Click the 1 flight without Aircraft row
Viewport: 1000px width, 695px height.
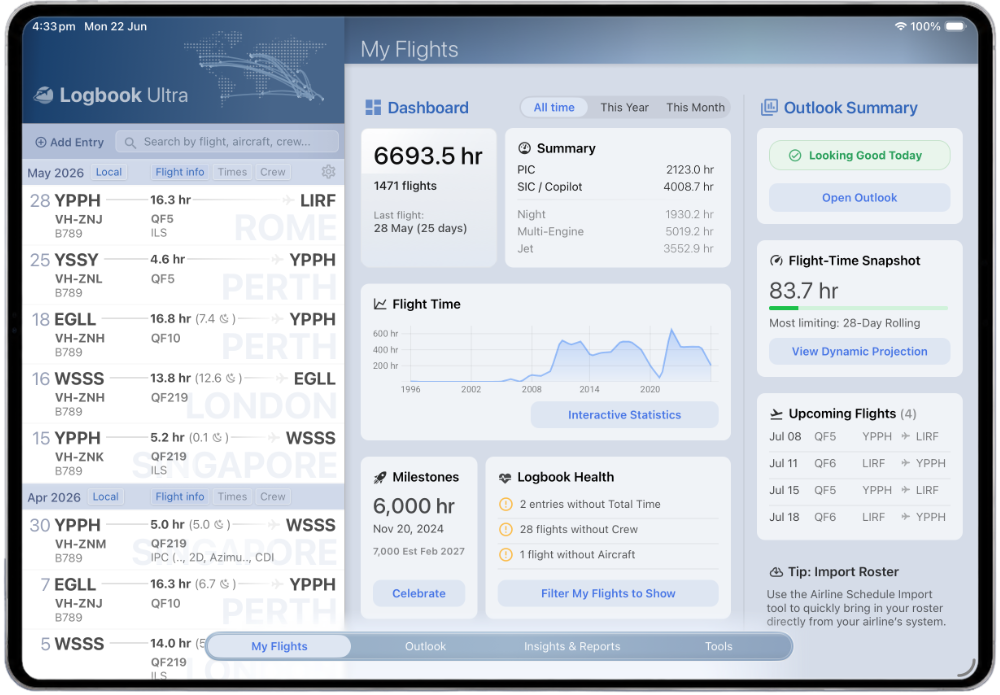click(x=608, y=555)
